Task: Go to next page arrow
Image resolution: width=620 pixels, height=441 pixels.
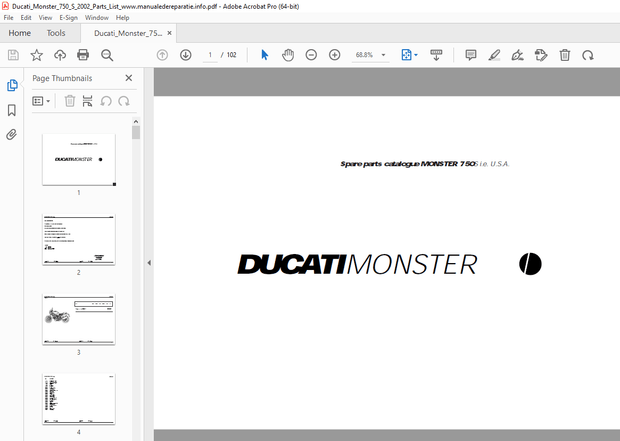Action: pyautogui.click(x=185, y=55)
